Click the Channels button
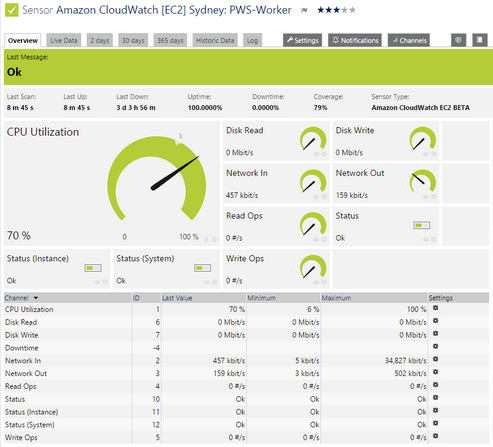This screenshot has height=447, width=493. pyautogui.click(x=409, y=40)
